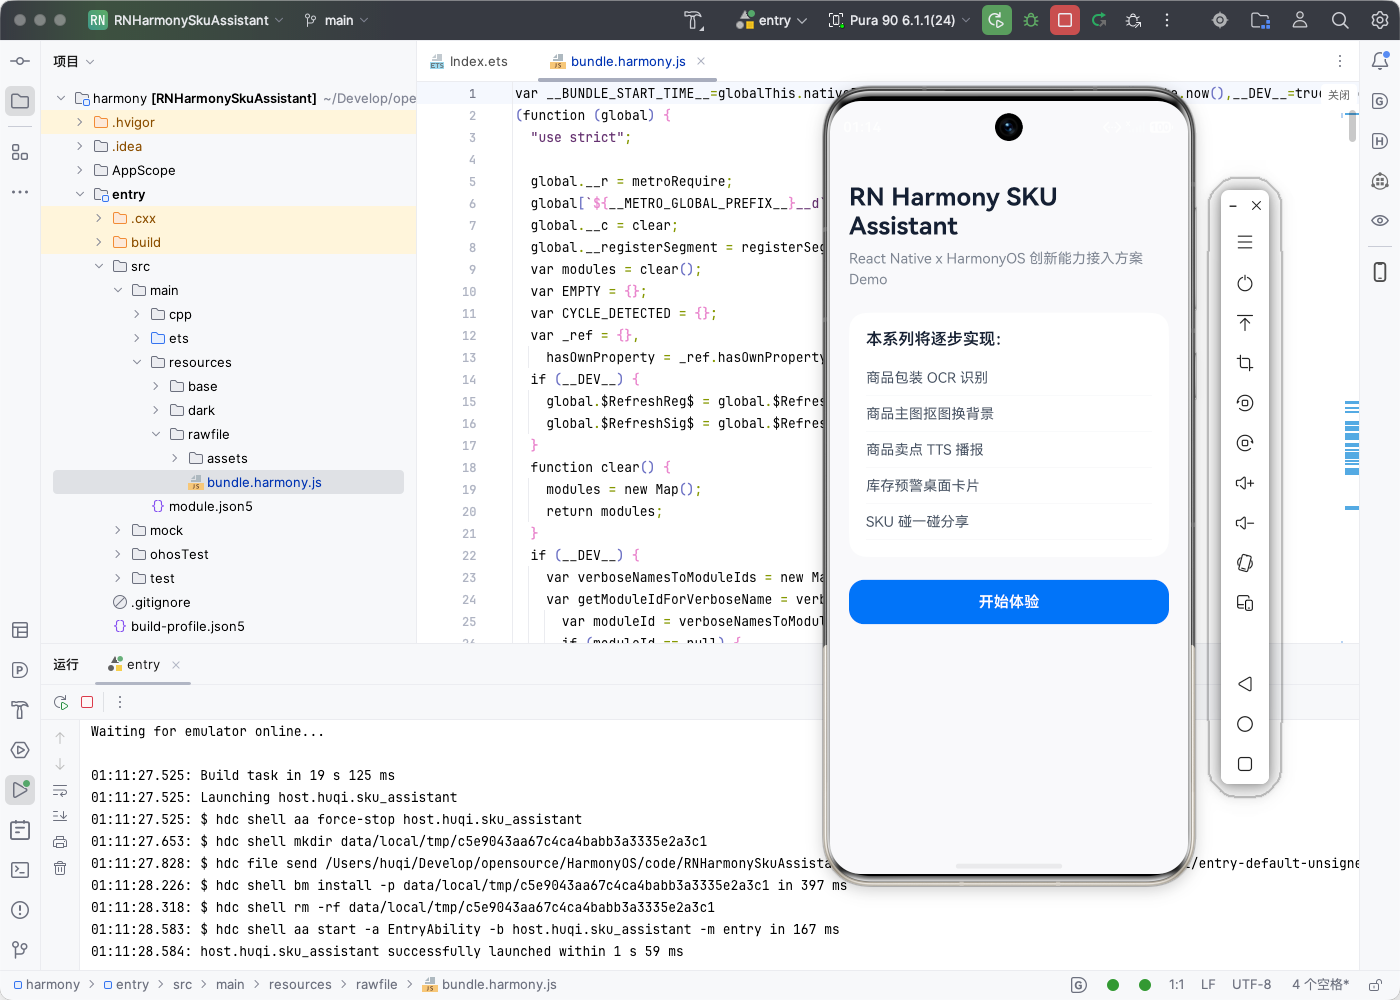This screenshot has width=1400, height=1000.
Task: Click the editor vertical scrollbar thumb
Action: click(1352, 127)
